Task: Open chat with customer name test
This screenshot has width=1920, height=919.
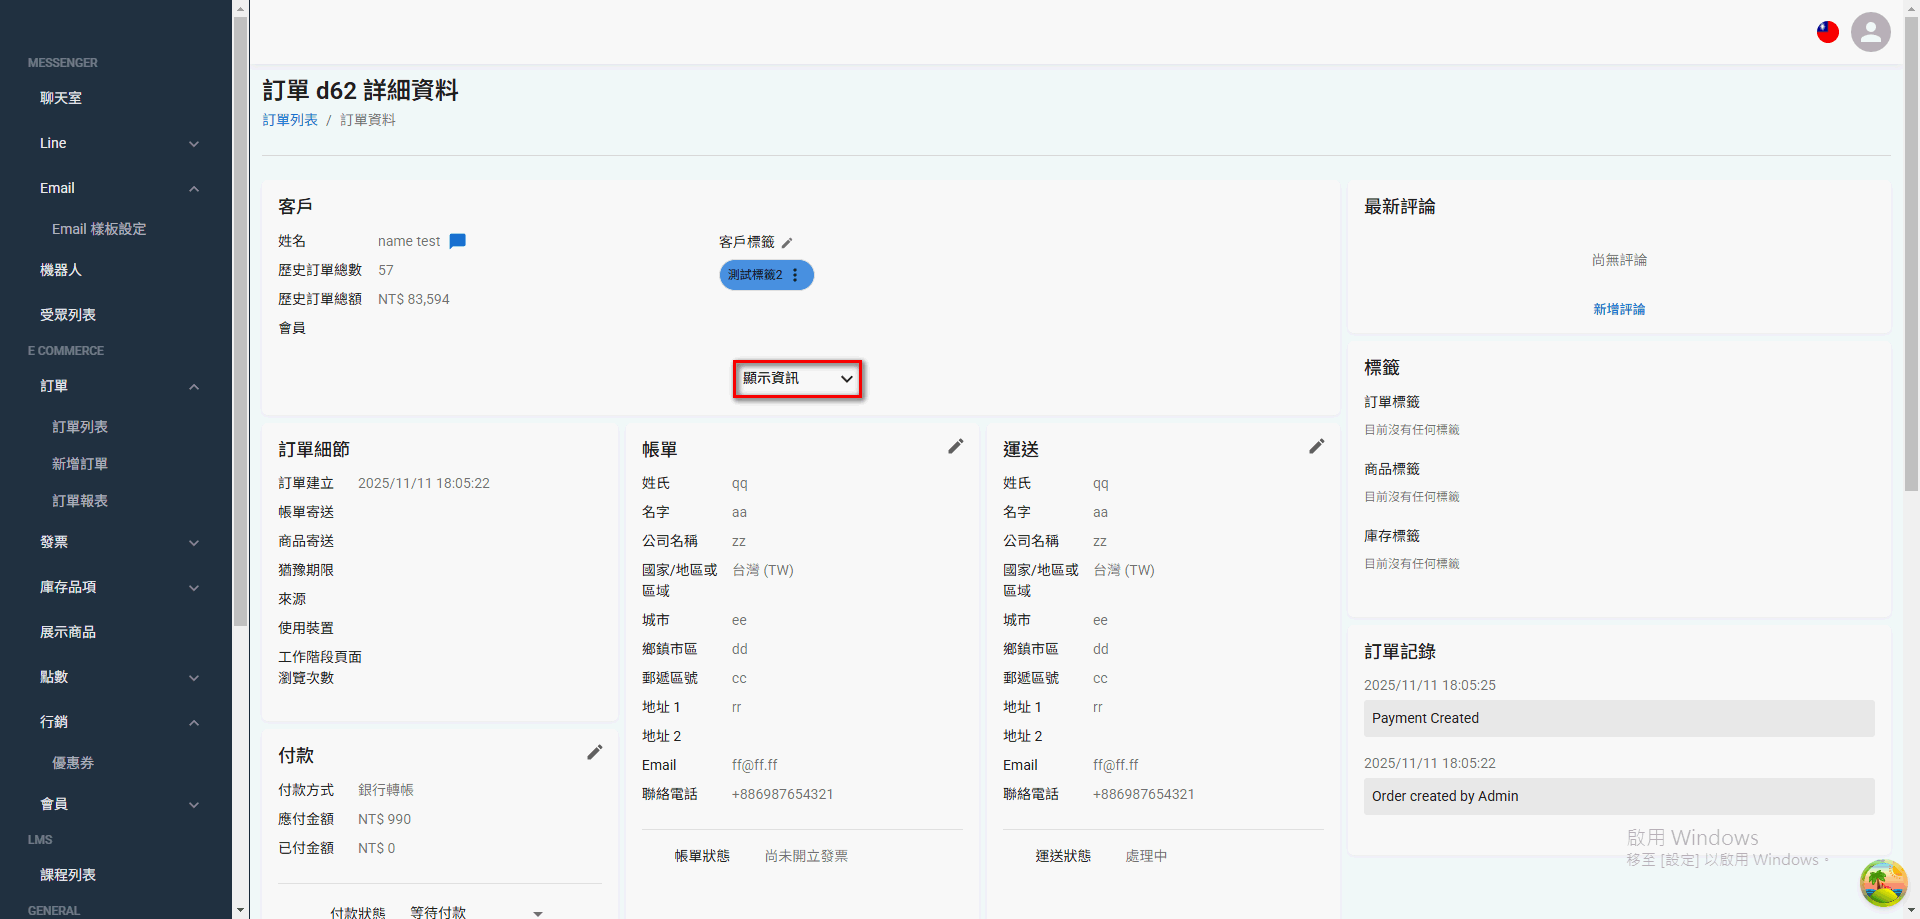Action: click(458, 241)
